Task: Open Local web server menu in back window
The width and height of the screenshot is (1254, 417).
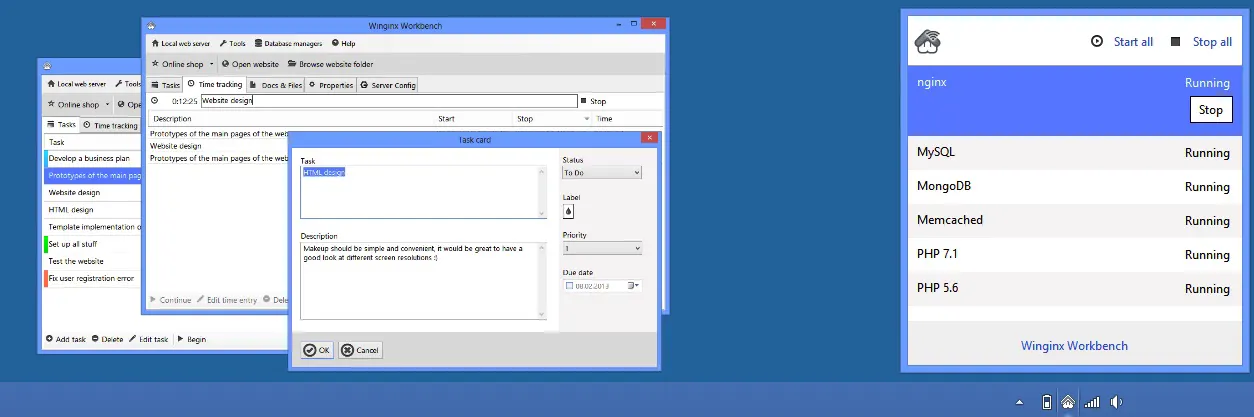Action: (76, 84)
